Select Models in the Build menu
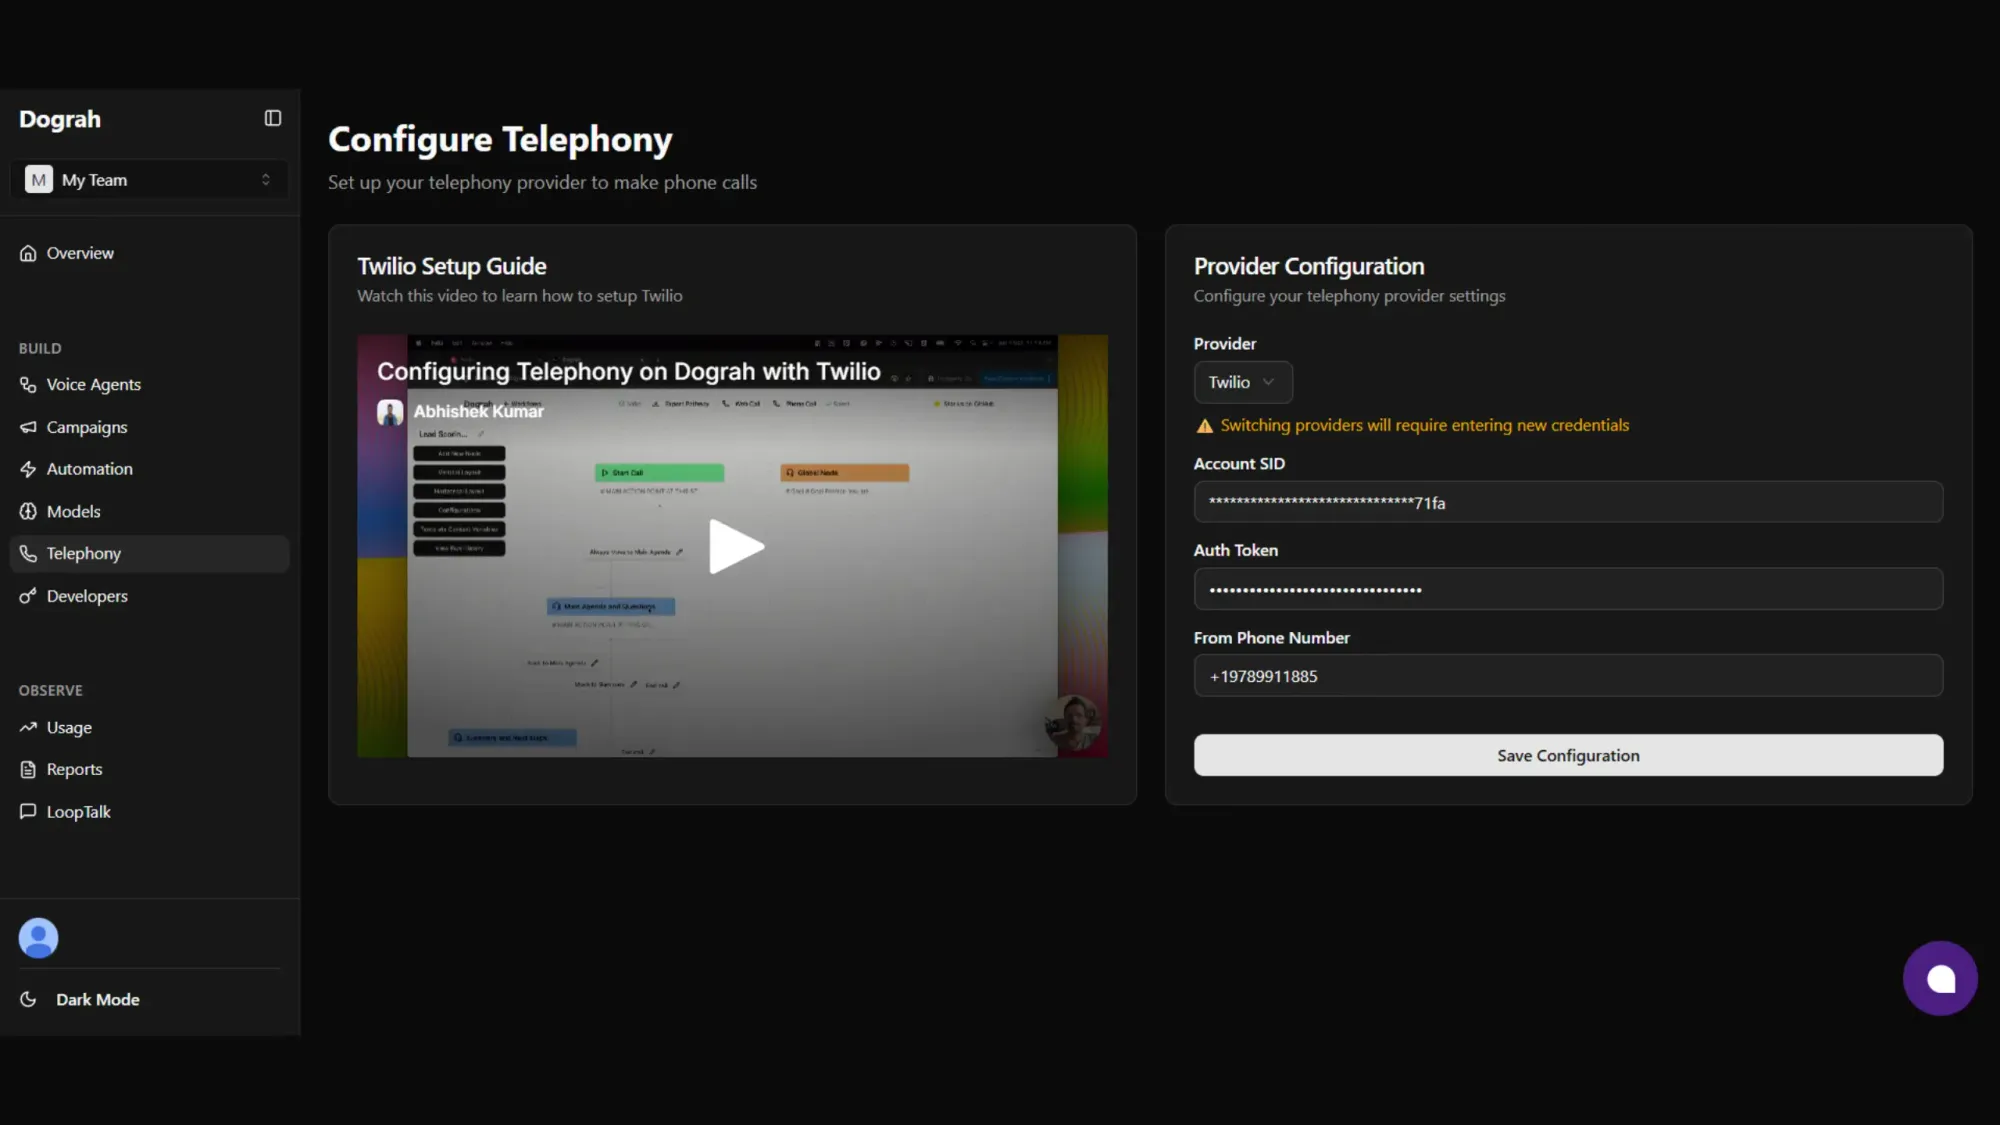The height and width of the screenshot is (1125, 2000). [x=73, y=511]
